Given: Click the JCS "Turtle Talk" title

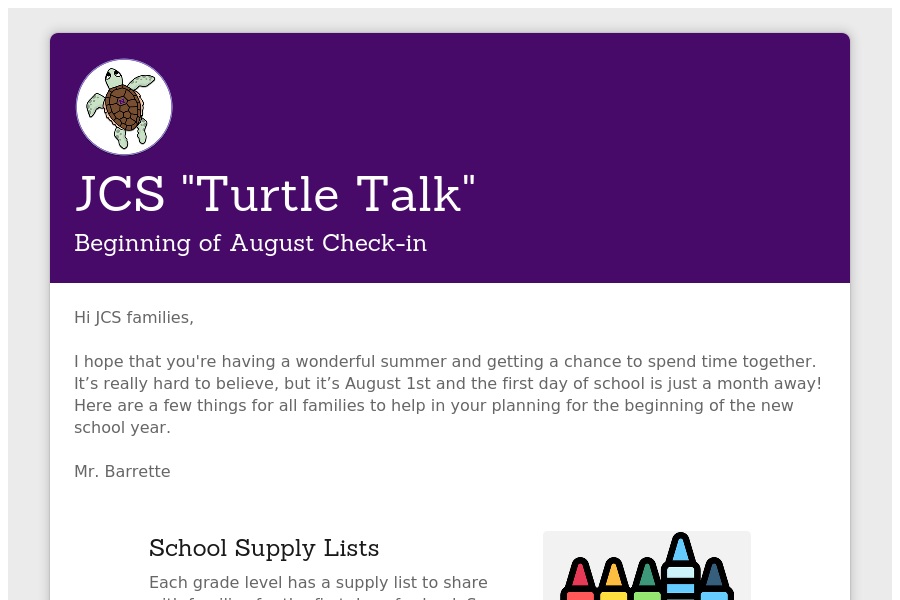Looking at the screenshot, I should point(275,193).
